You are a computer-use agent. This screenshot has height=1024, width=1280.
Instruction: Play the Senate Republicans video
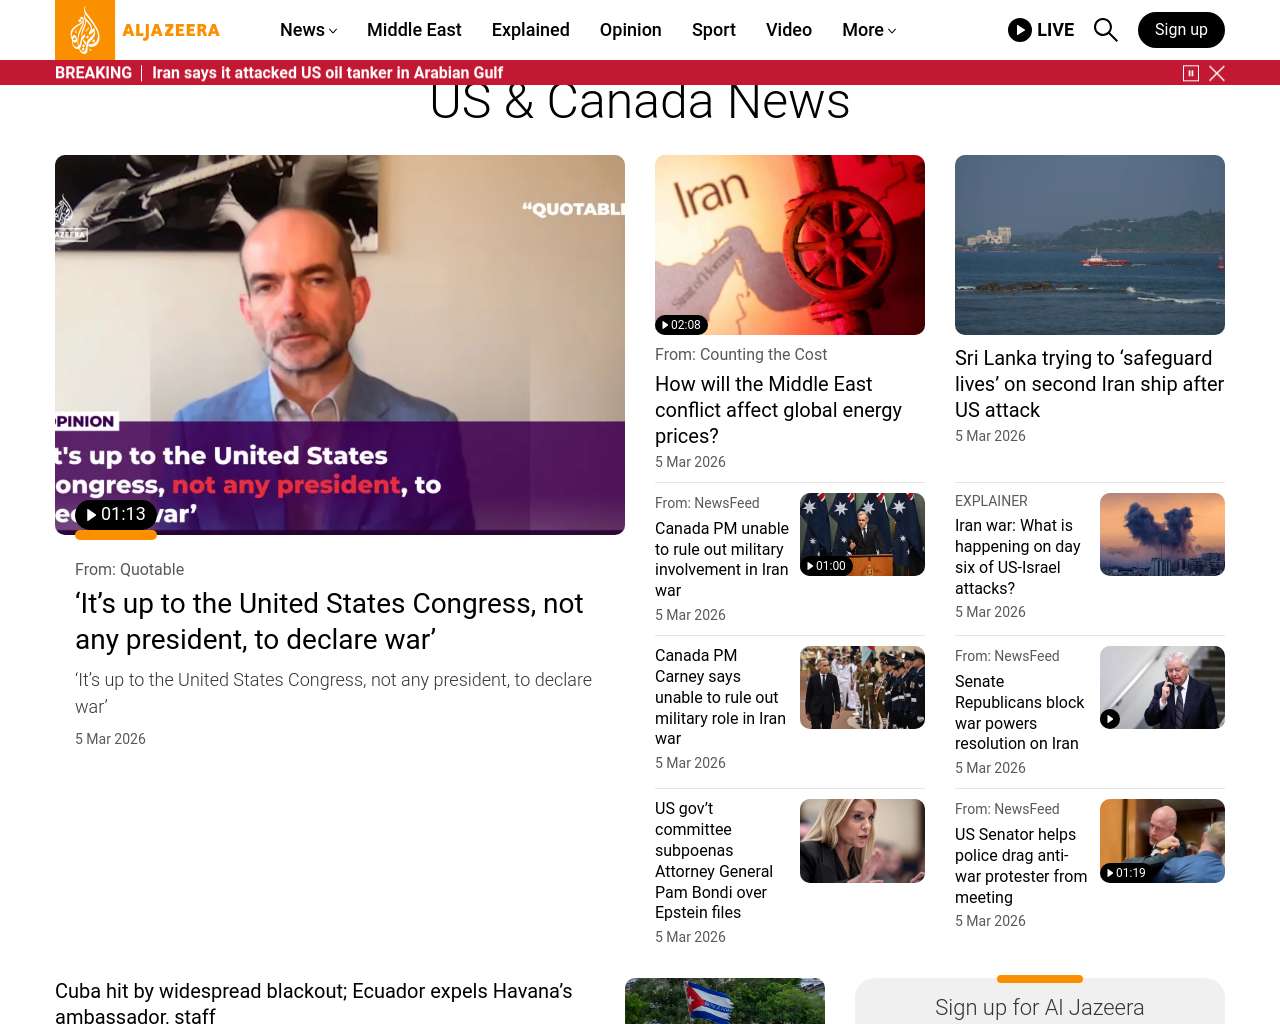click(x=1110, y=719)
